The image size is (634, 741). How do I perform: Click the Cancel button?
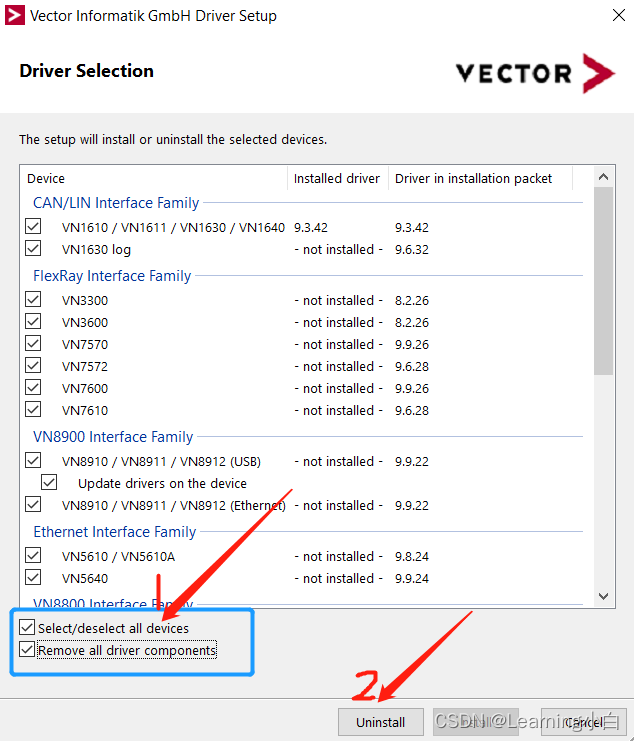584,722
